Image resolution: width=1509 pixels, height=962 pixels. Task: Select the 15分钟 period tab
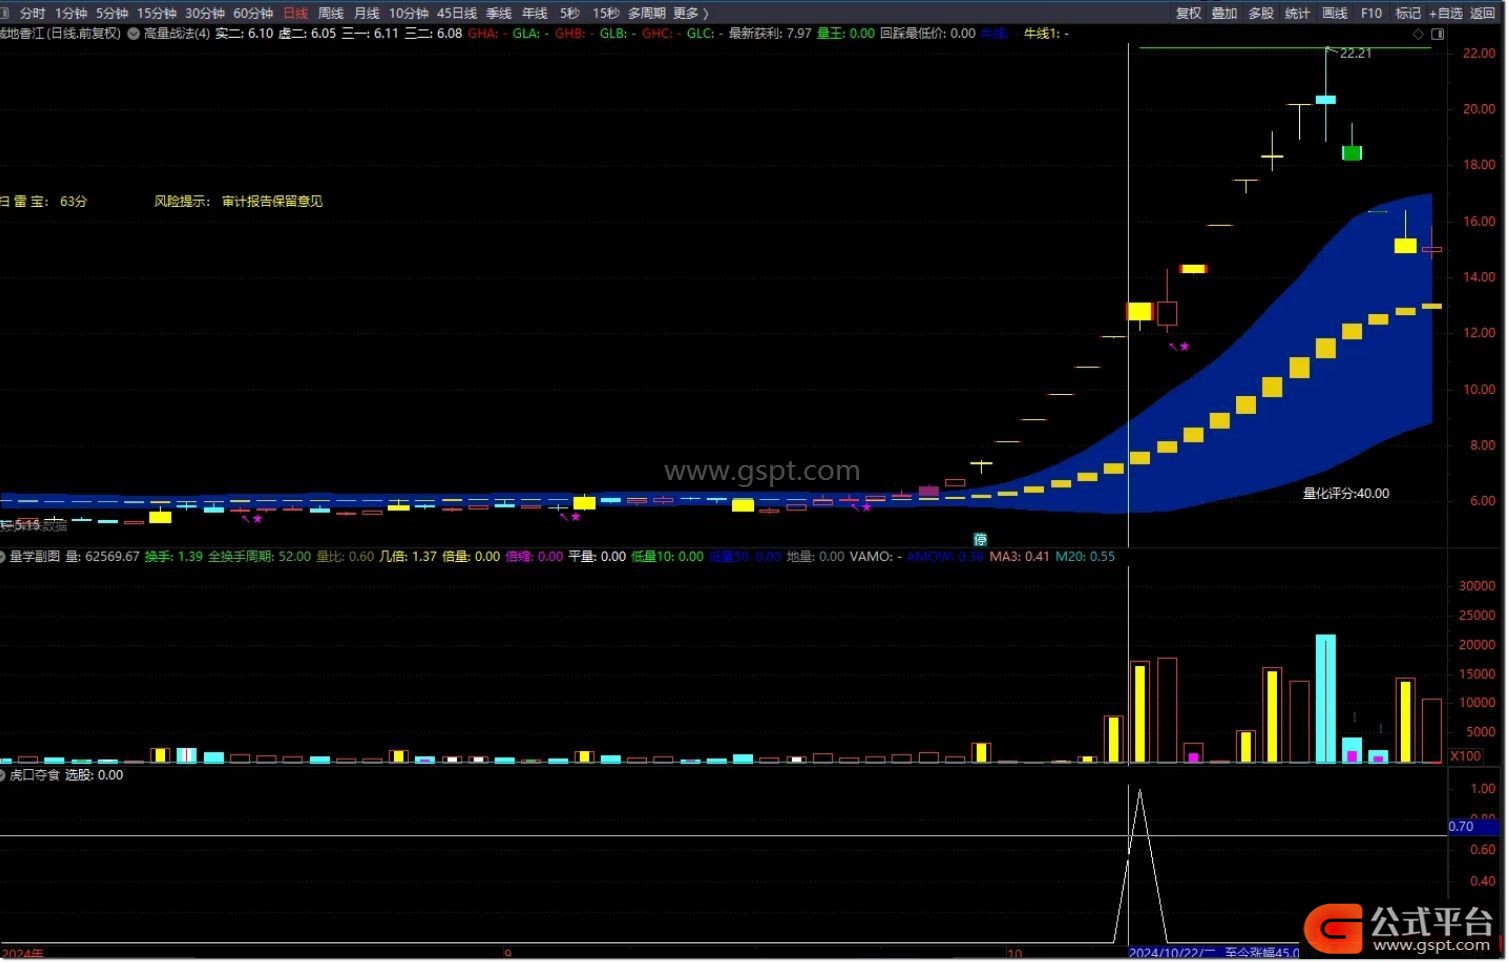[x=156, y=13]
